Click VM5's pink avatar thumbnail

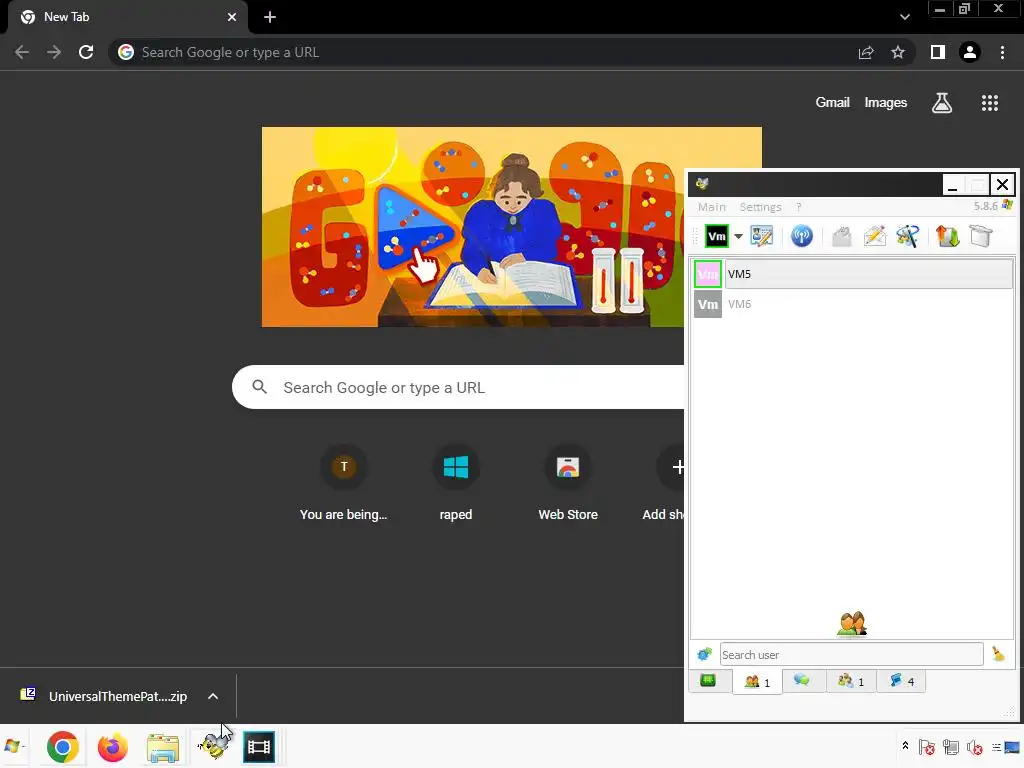pyautogui.click(x=707, y=274)
